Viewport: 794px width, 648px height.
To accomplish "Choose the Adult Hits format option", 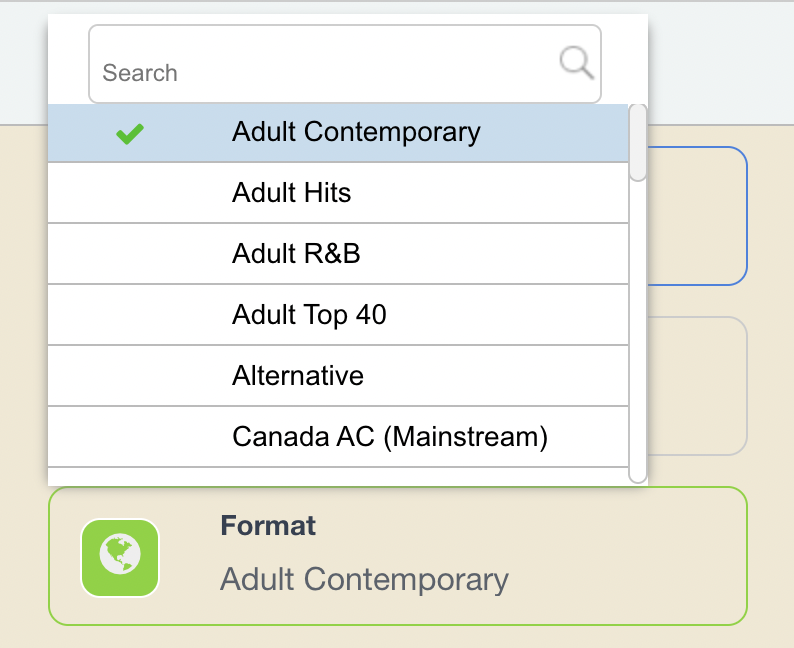I will point(338,193).
